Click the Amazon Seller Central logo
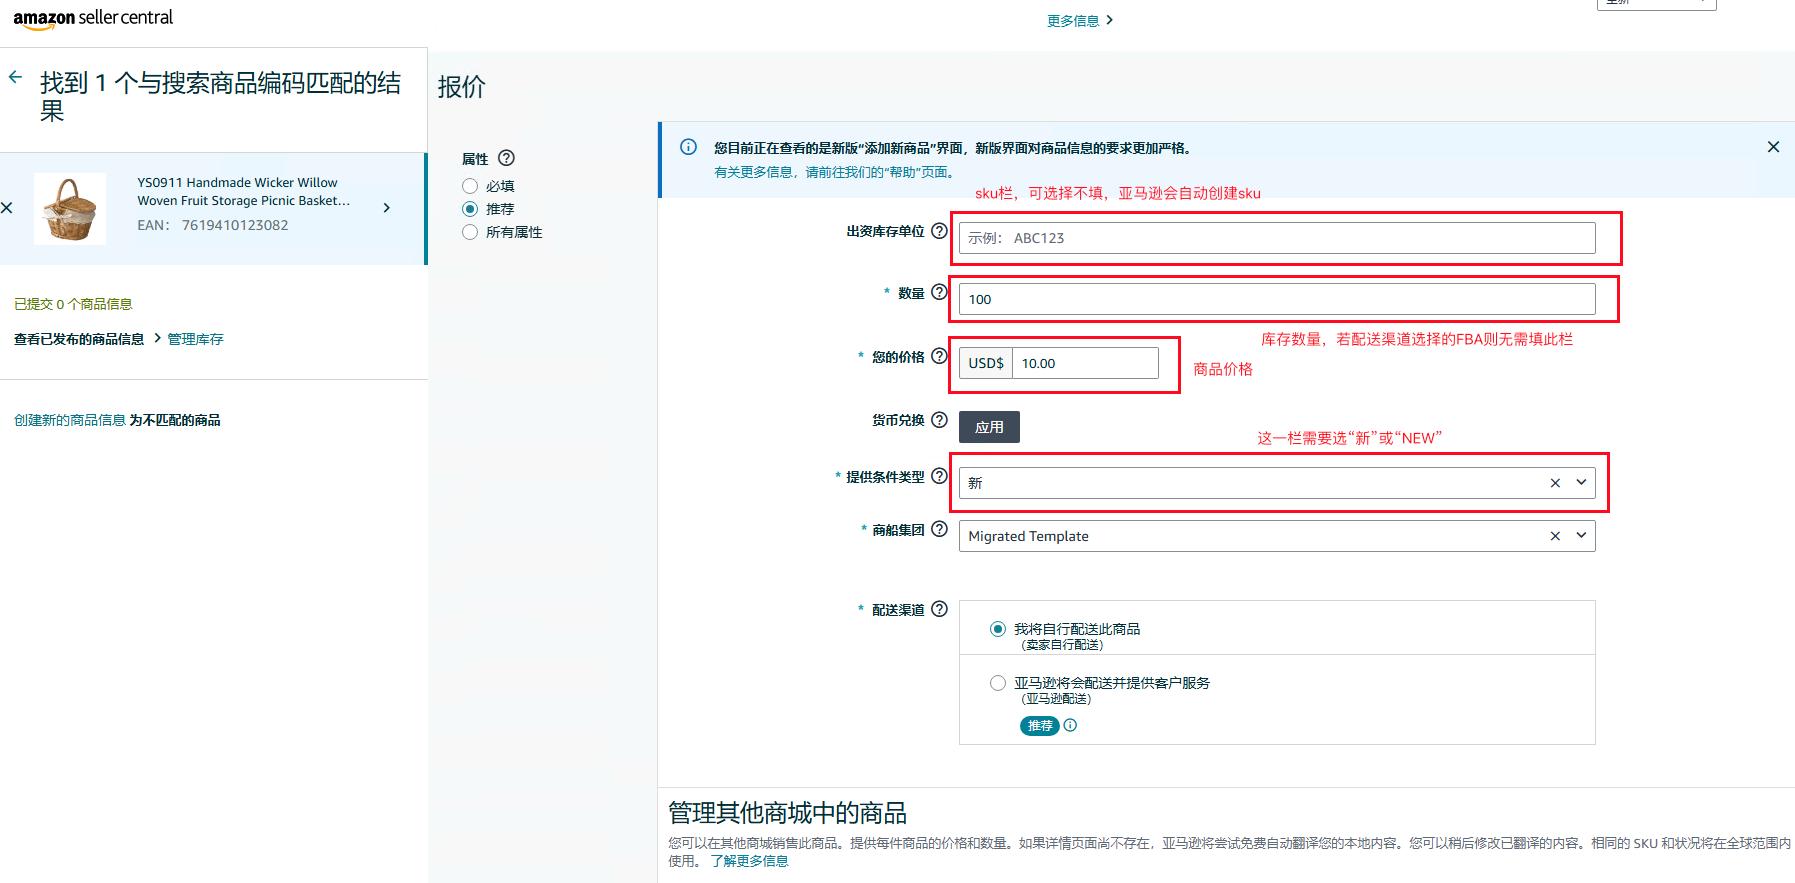Image resolution: width=1795 pixels, height=883 pixels. tap(93, 18)
